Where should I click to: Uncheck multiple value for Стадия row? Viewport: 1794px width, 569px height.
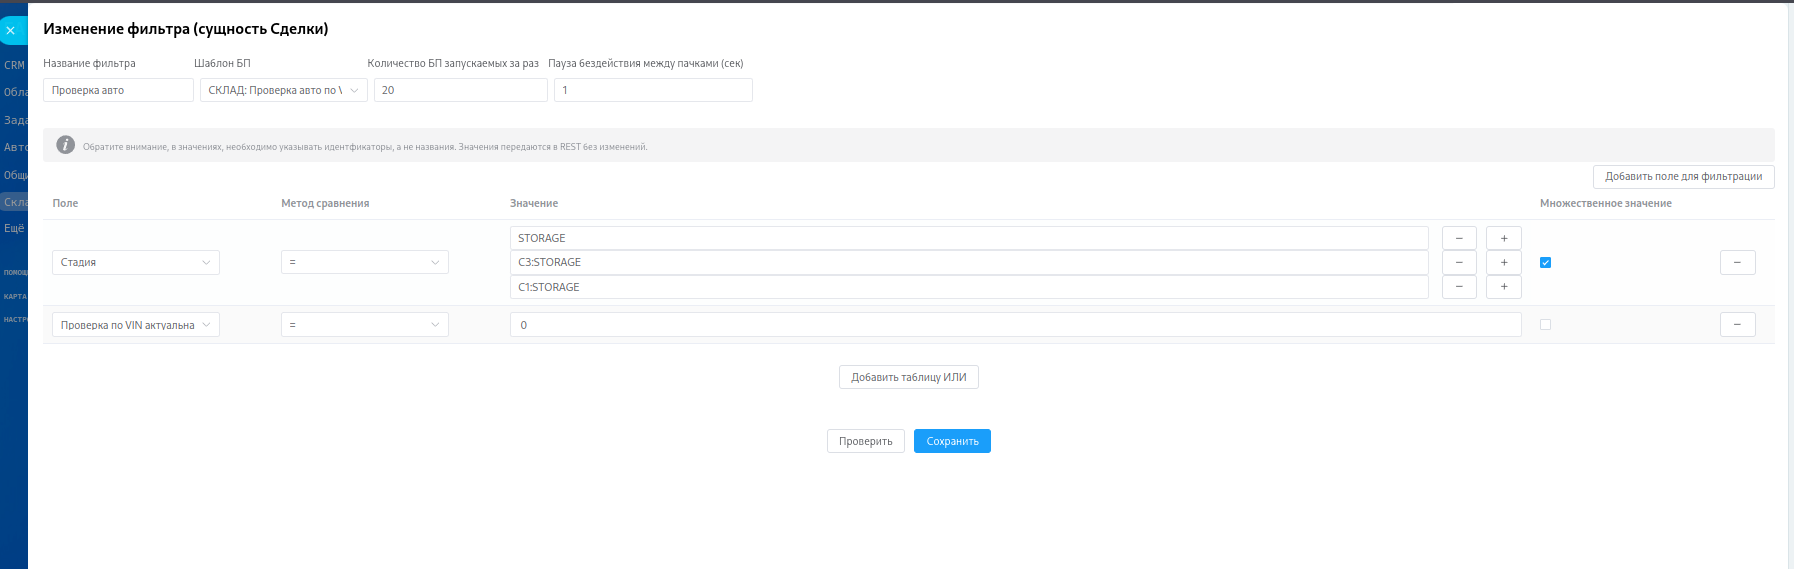pyautogui.click(x=1545, y=262)
